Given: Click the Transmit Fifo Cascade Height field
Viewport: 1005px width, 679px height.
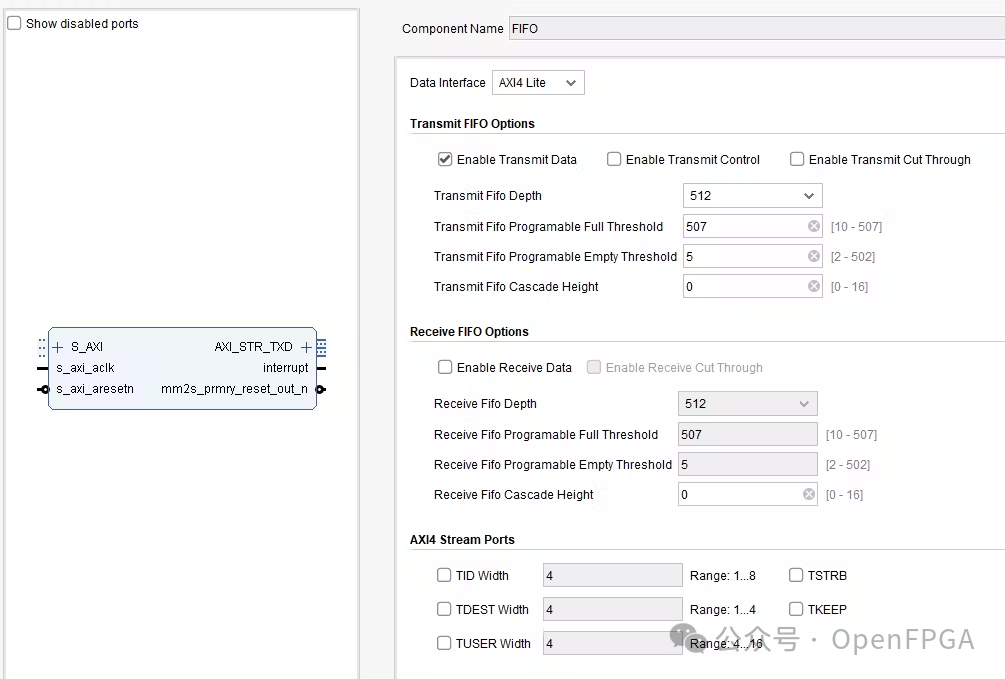Looking at the screenshot, I should coord(742,287).
